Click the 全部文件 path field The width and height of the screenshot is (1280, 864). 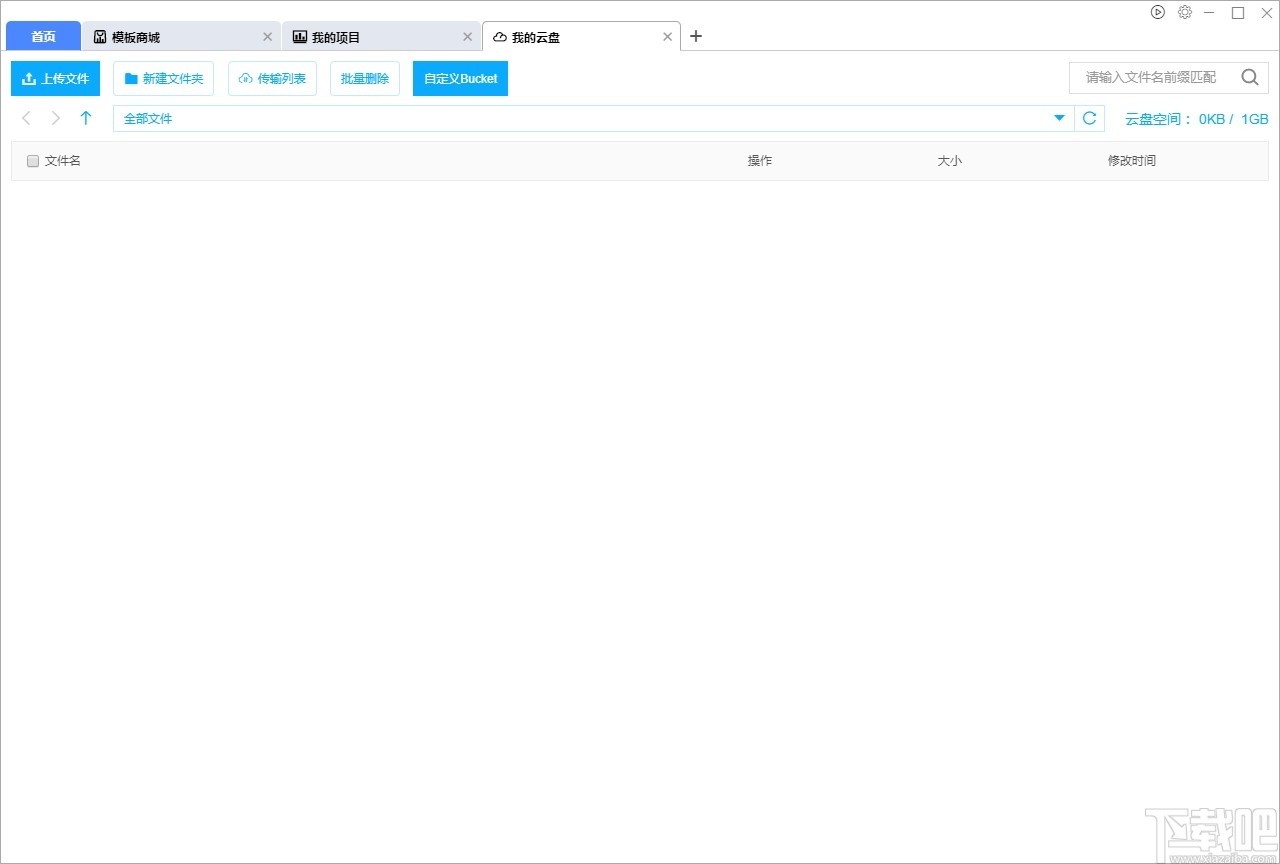[594, 119]
